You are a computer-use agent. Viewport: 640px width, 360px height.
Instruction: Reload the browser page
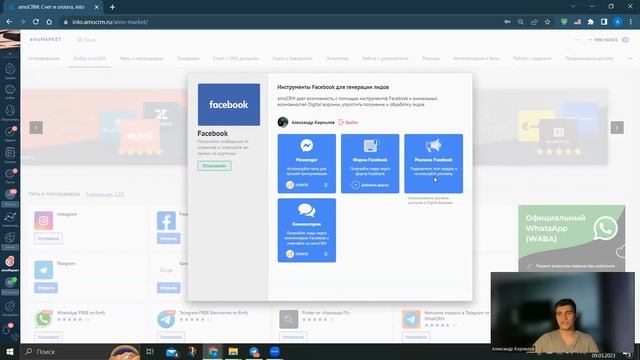[x=36, y=22]
